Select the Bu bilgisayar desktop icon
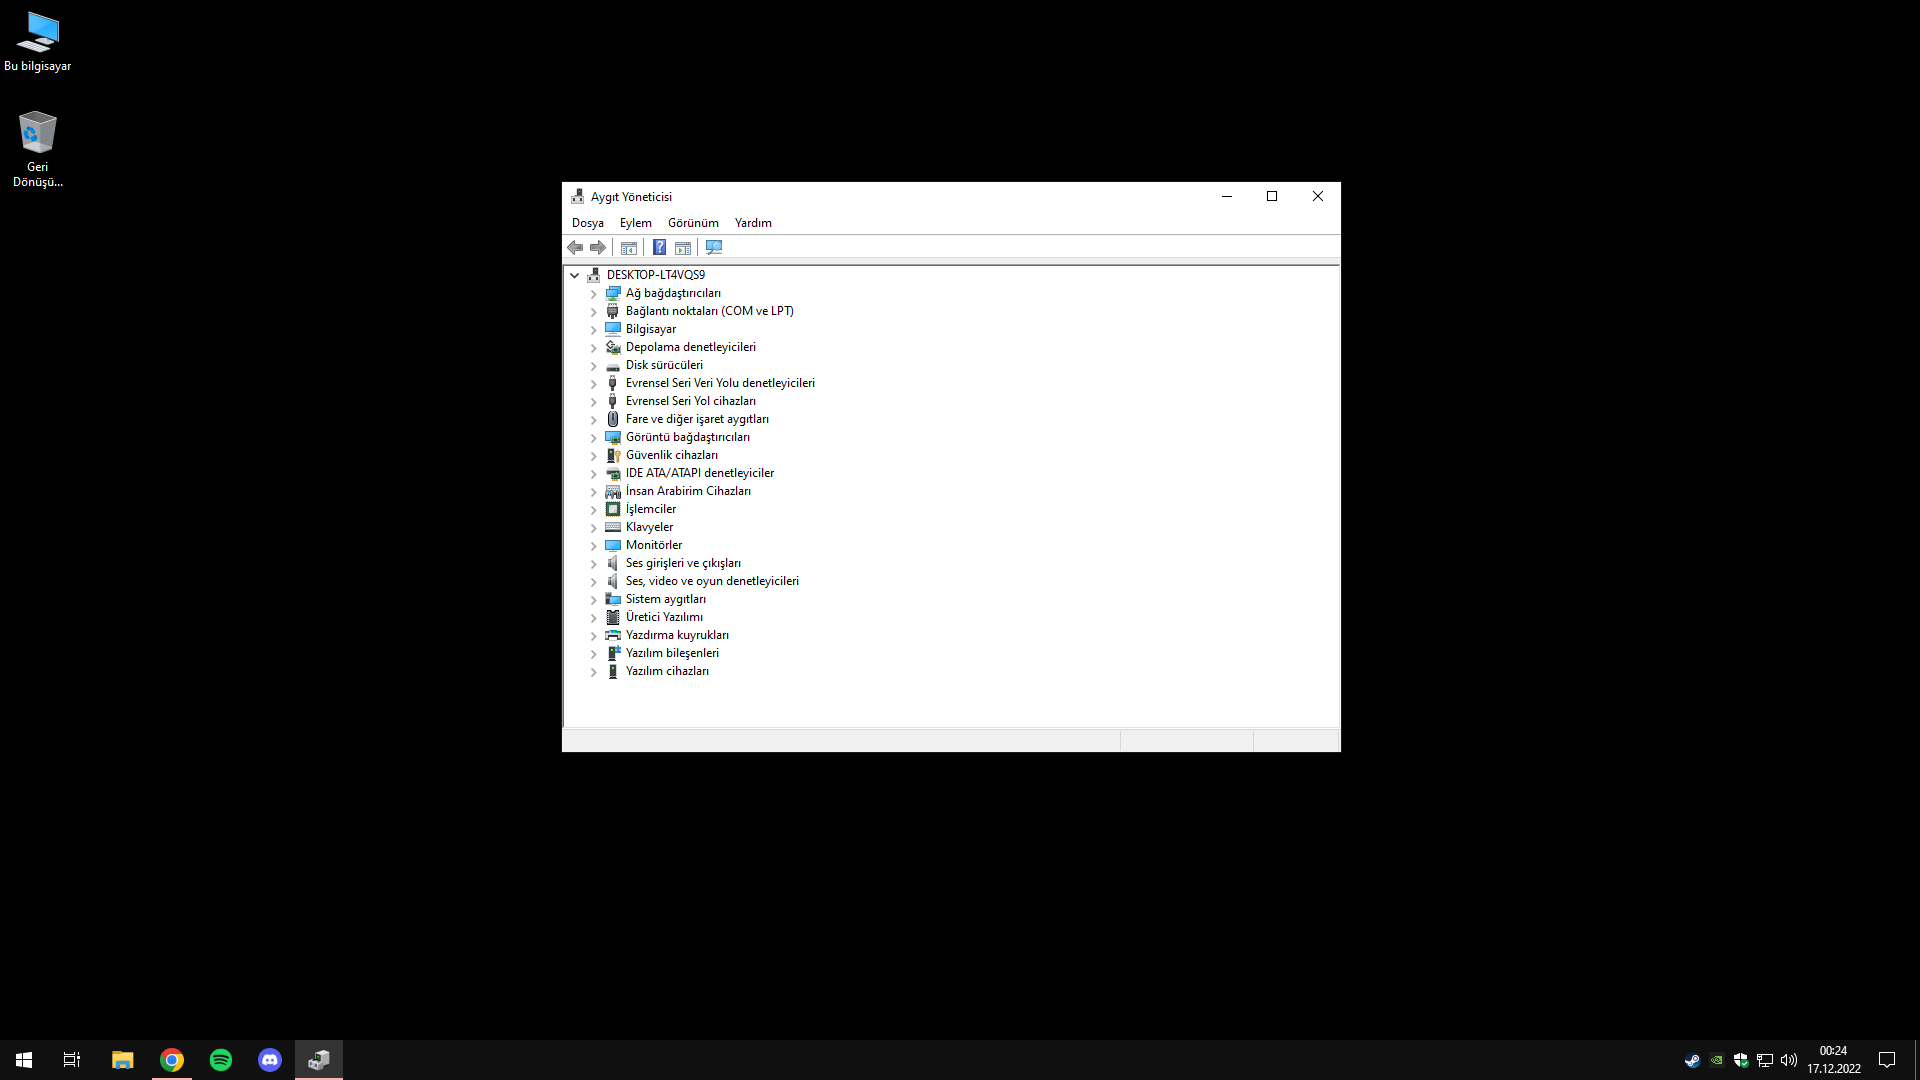 (38, 42)
